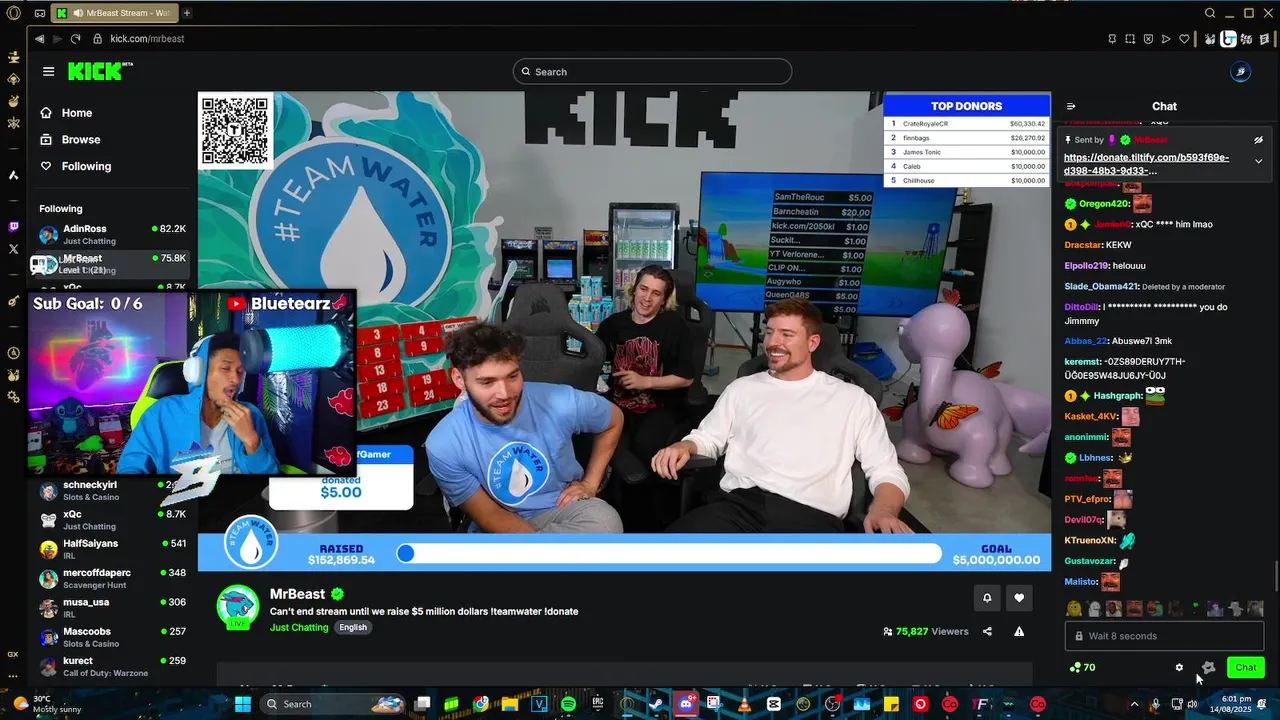The height and width of the screenshot is (720, 1280).
Task: Click the browser back arrow
Action: pyautogui.click(x=39, y=39)
